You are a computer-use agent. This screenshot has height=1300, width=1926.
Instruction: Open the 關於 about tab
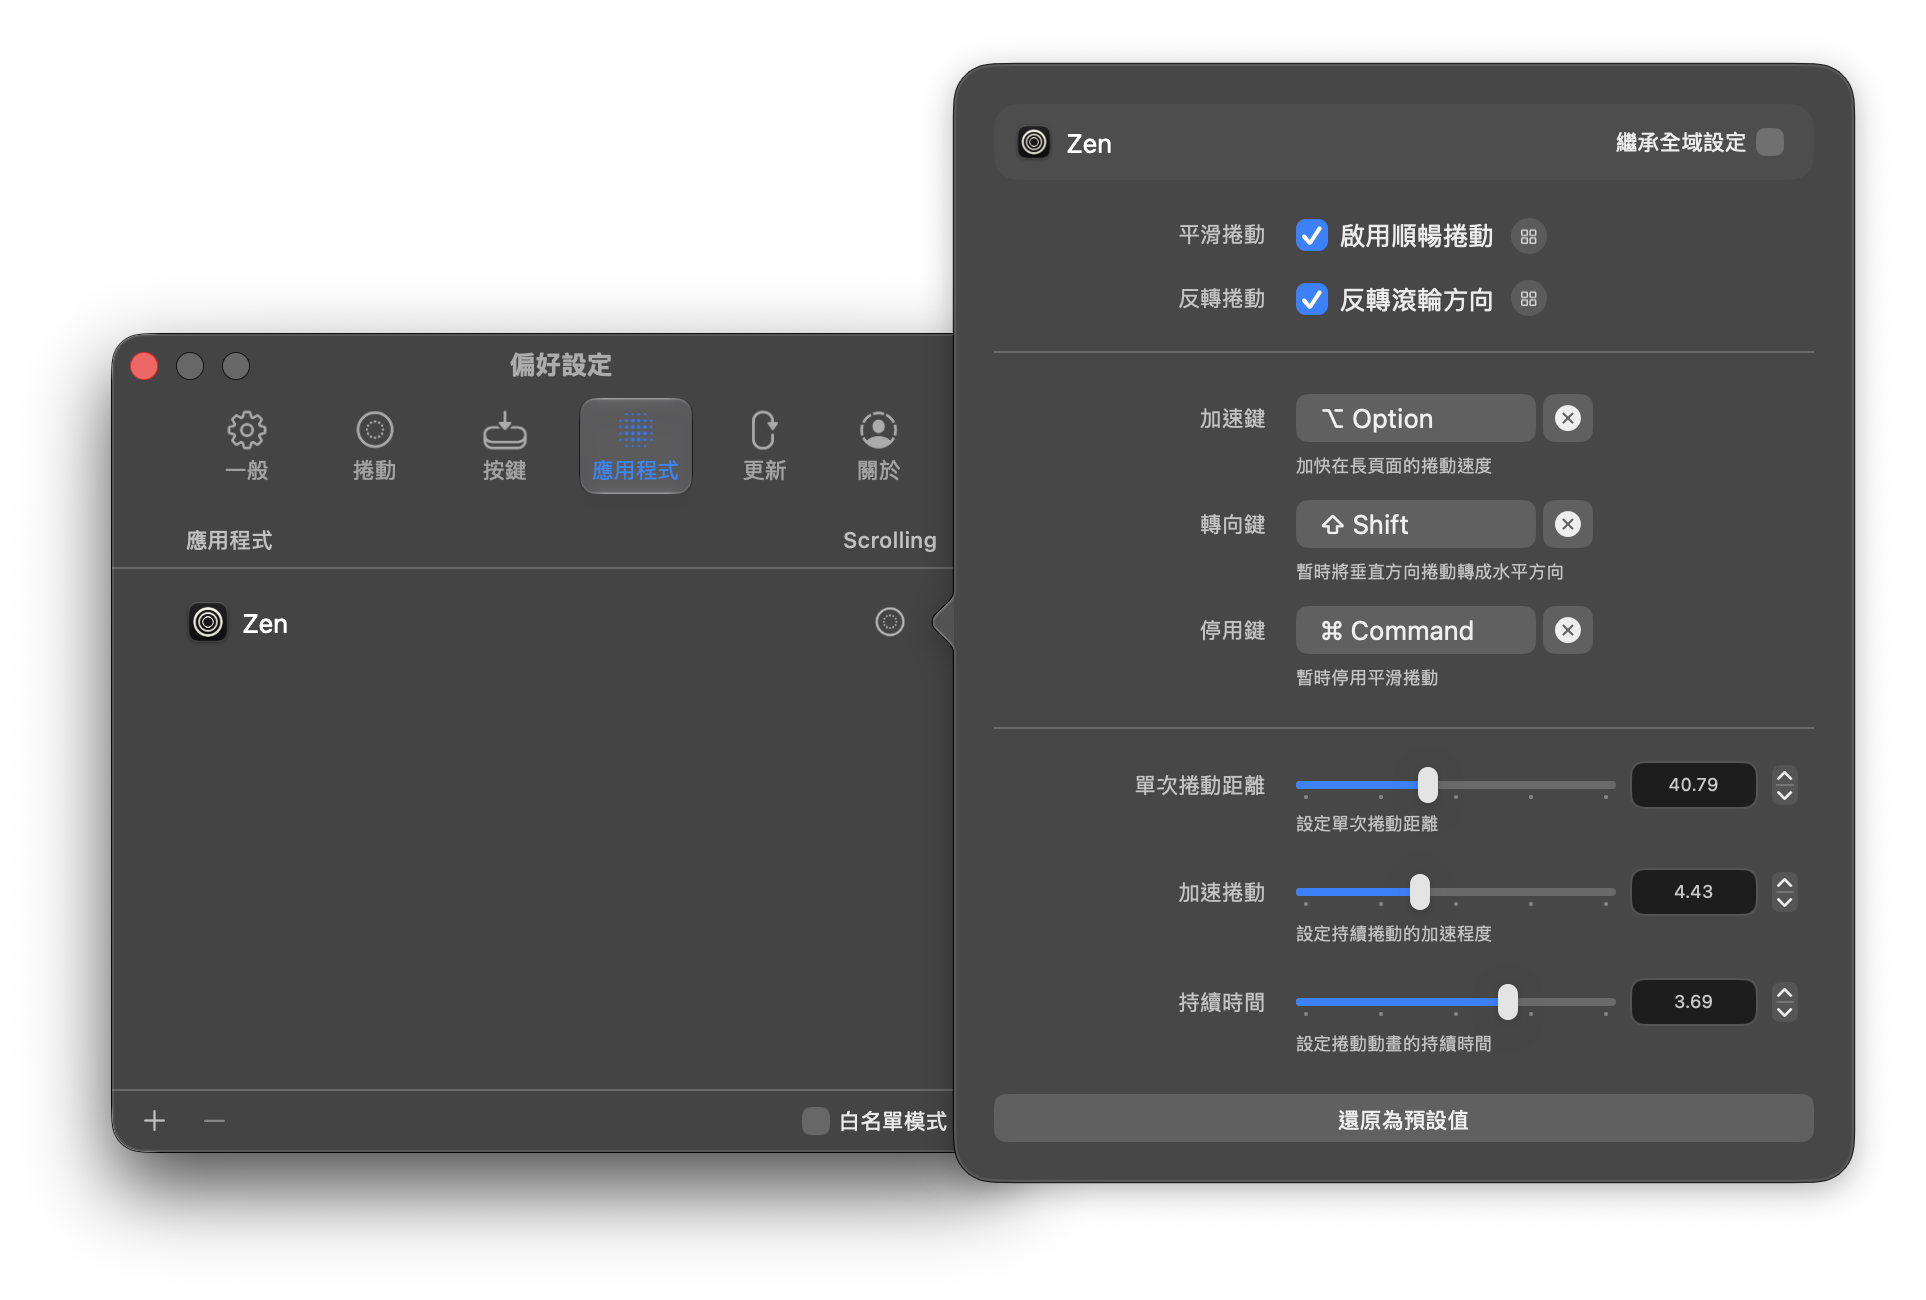879,446
